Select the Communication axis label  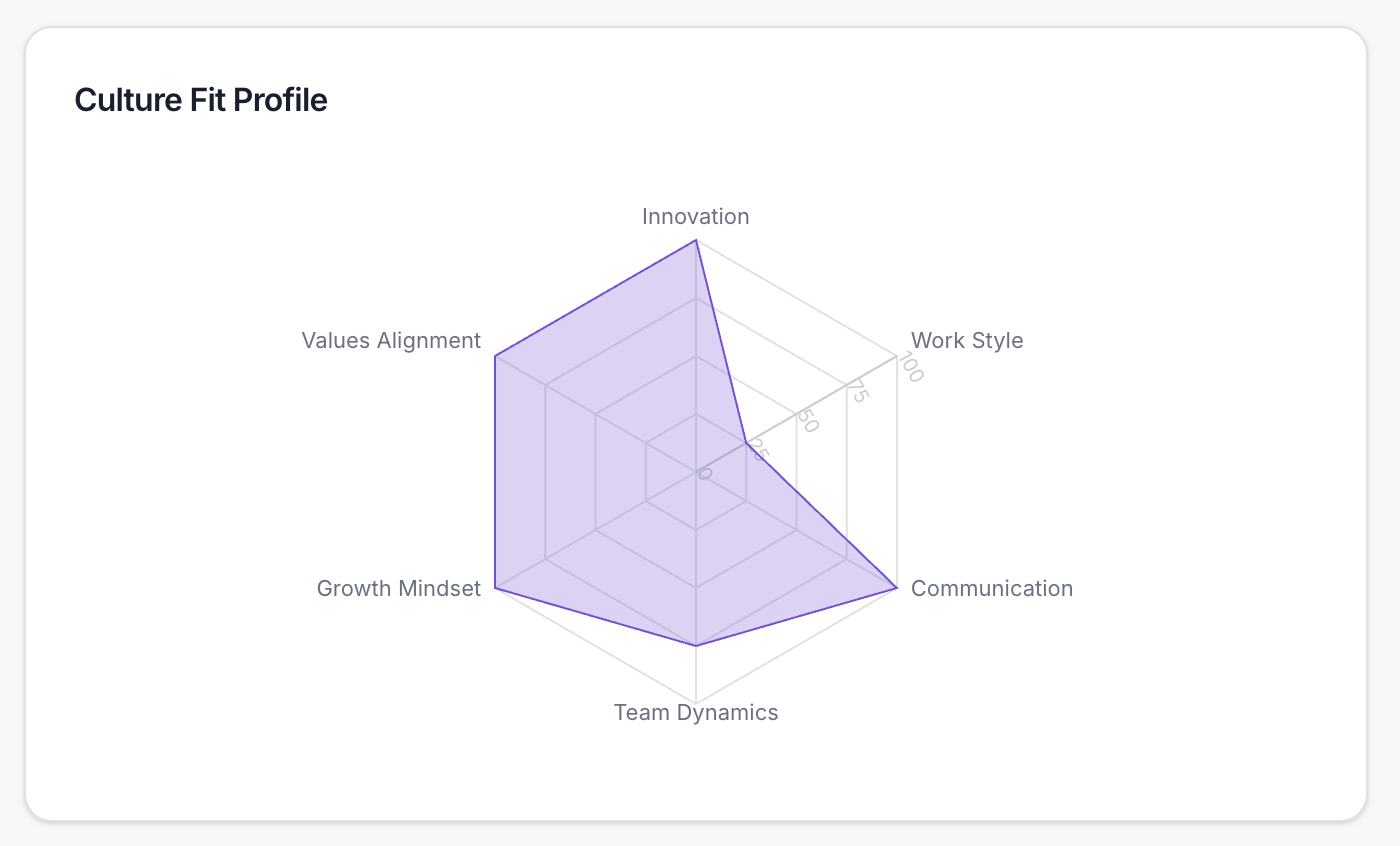[x=992, y=588]
